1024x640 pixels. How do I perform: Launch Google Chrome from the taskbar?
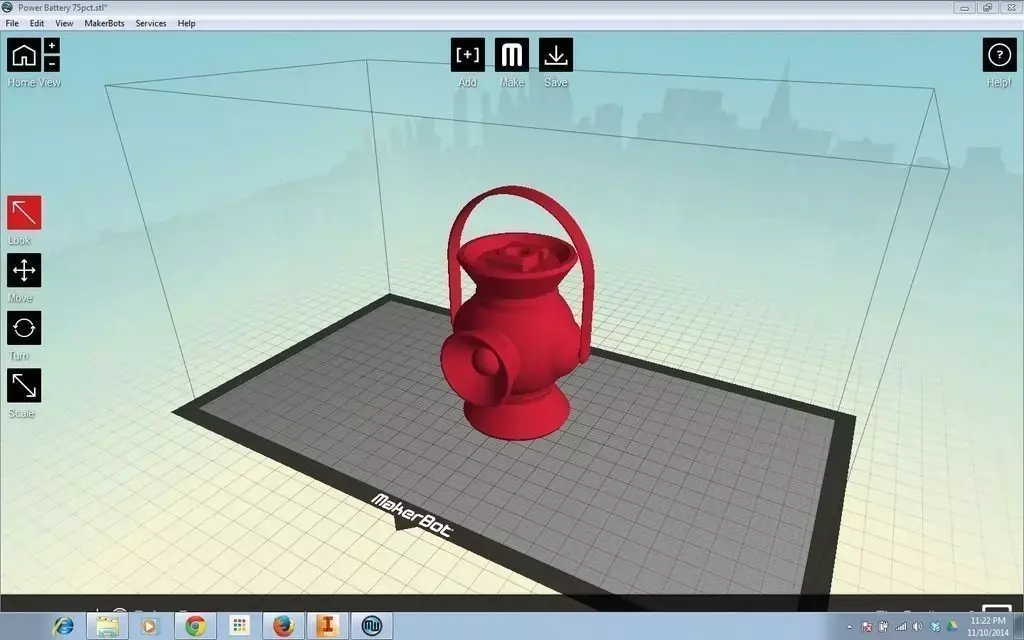pyautogui.click(x=194, y=627)
